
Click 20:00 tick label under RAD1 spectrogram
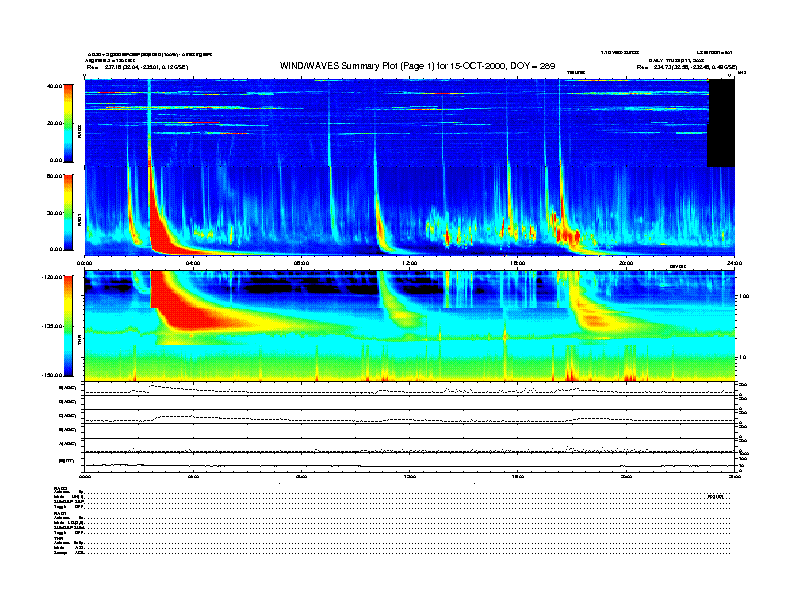626,263
